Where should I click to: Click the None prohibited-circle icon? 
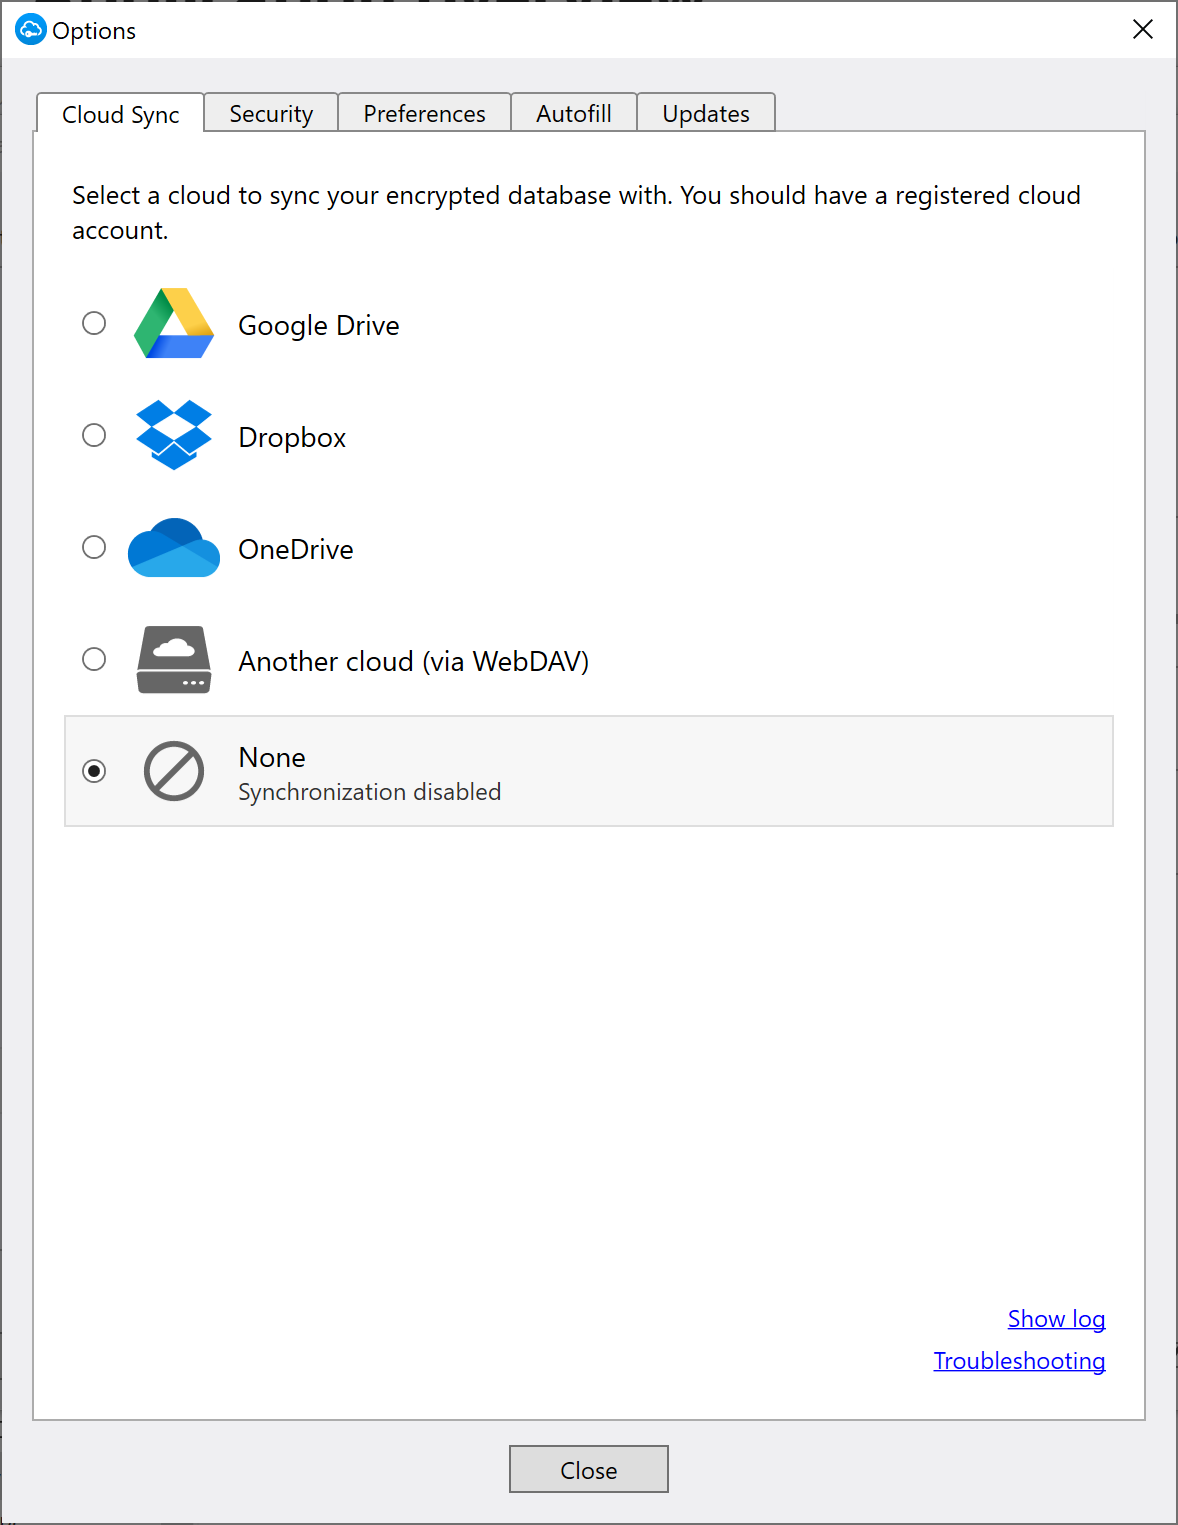(174, 771)
